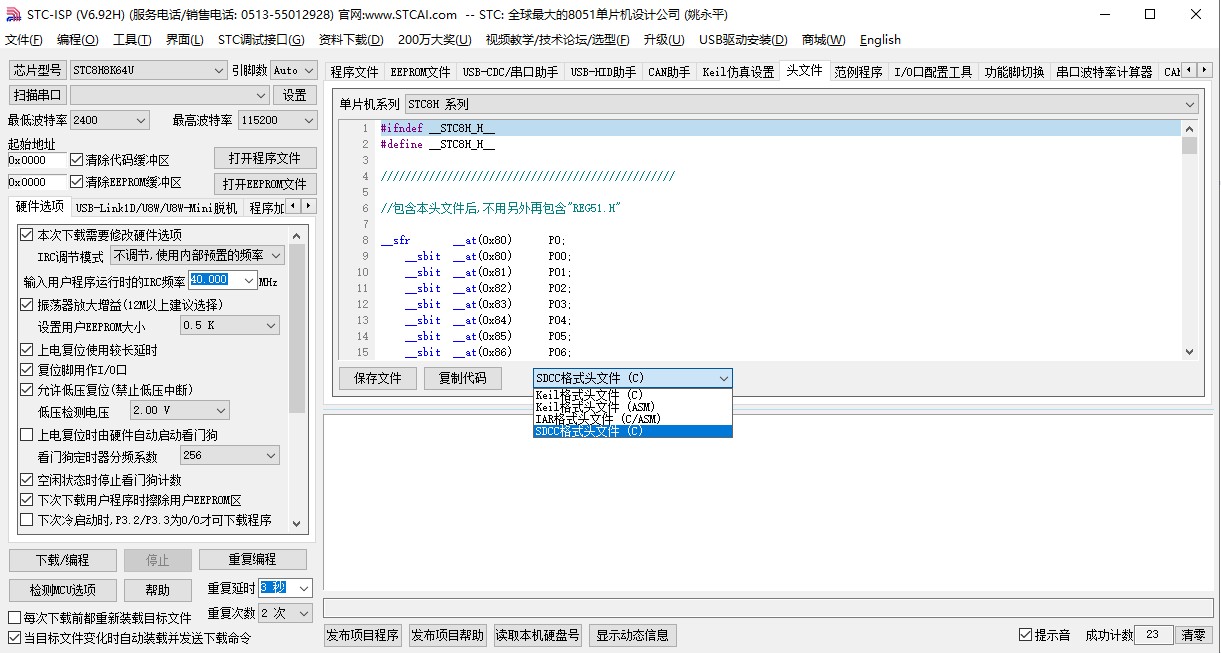Toggle '空闲状态时停止看门狗计数' checkbox
Screen dimensions: 1221x653
(27, 480)
